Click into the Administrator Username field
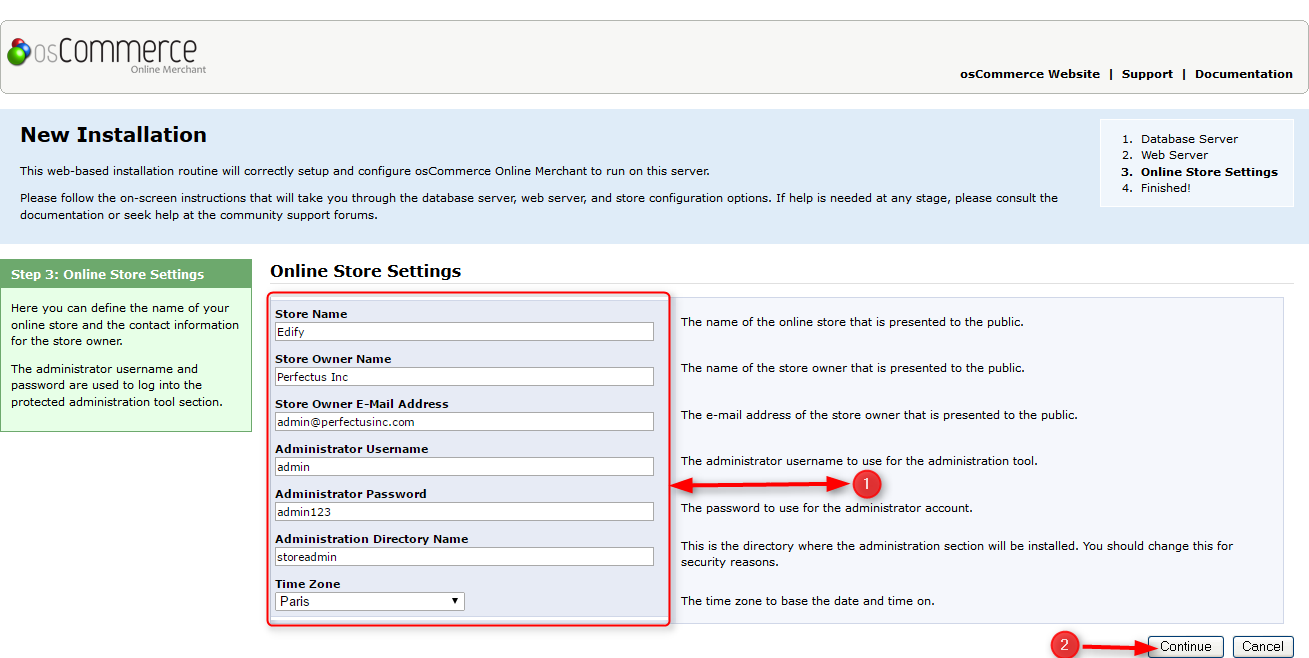 pyautogui.click(x=464, y=466)
